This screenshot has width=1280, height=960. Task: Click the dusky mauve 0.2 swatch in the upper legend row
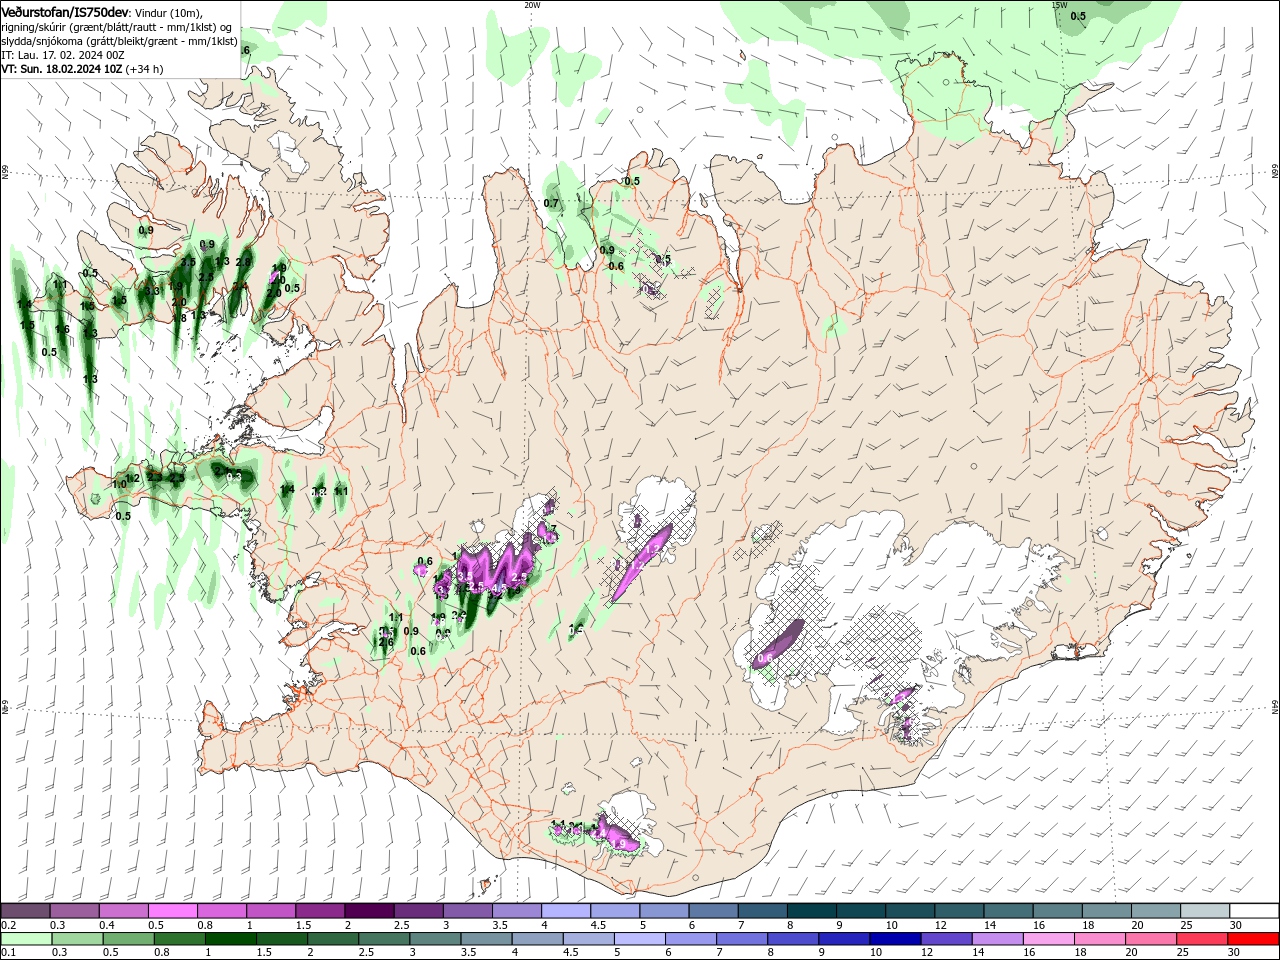point(25,911)
